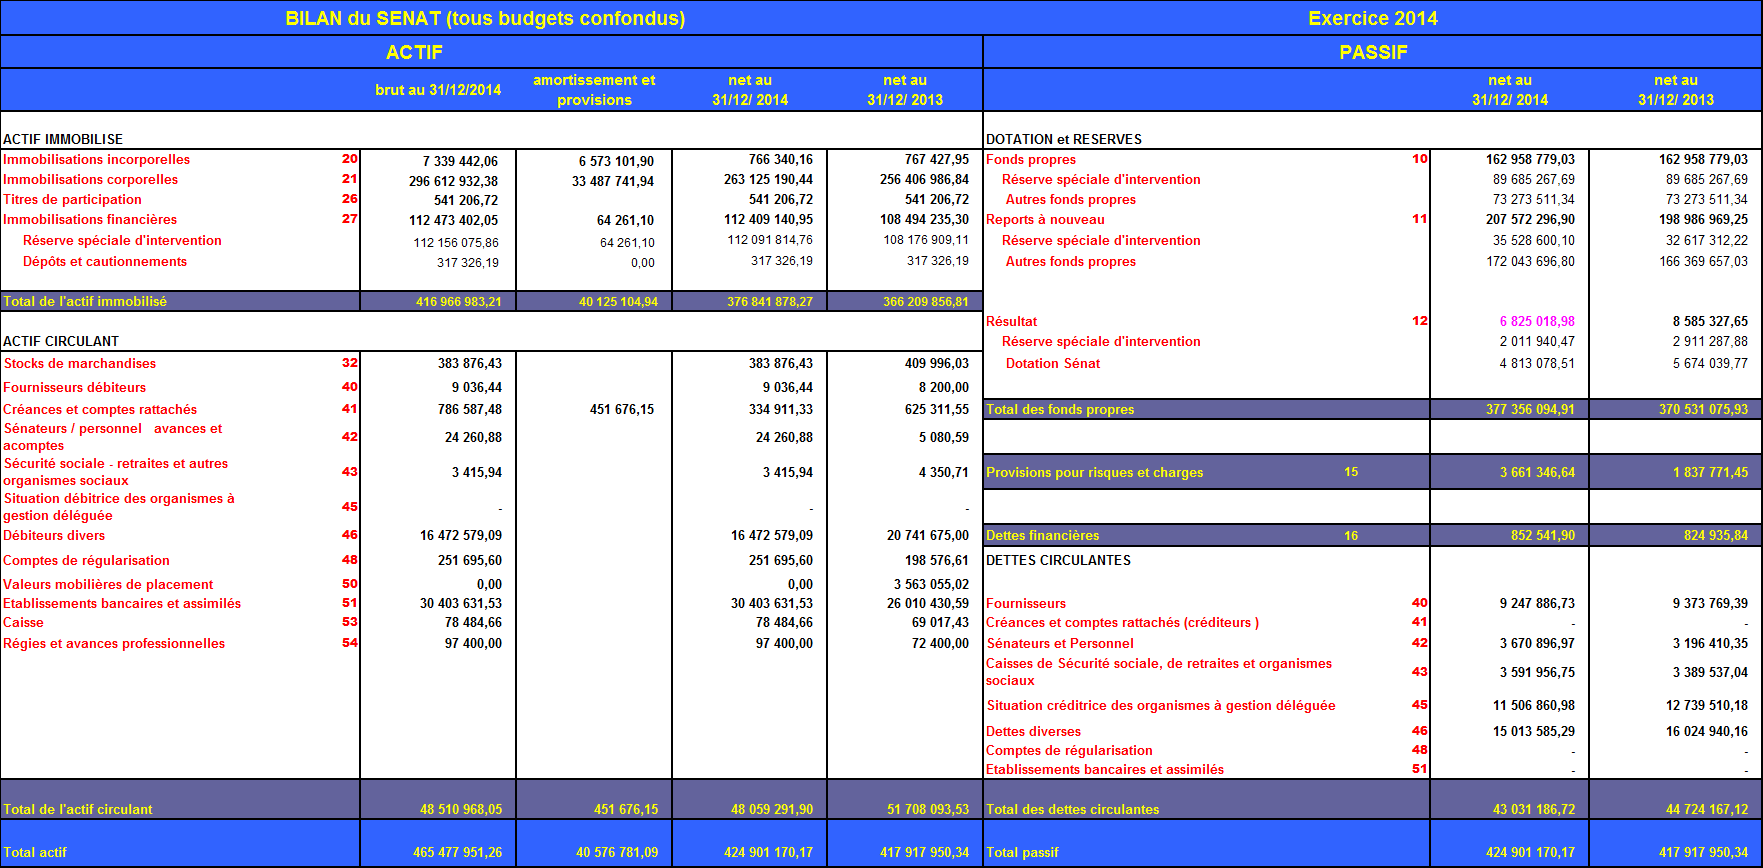Viewport: 1763px width, 868px height.
Task: Select the "Titres de participation" label
Action: [72, 199]
